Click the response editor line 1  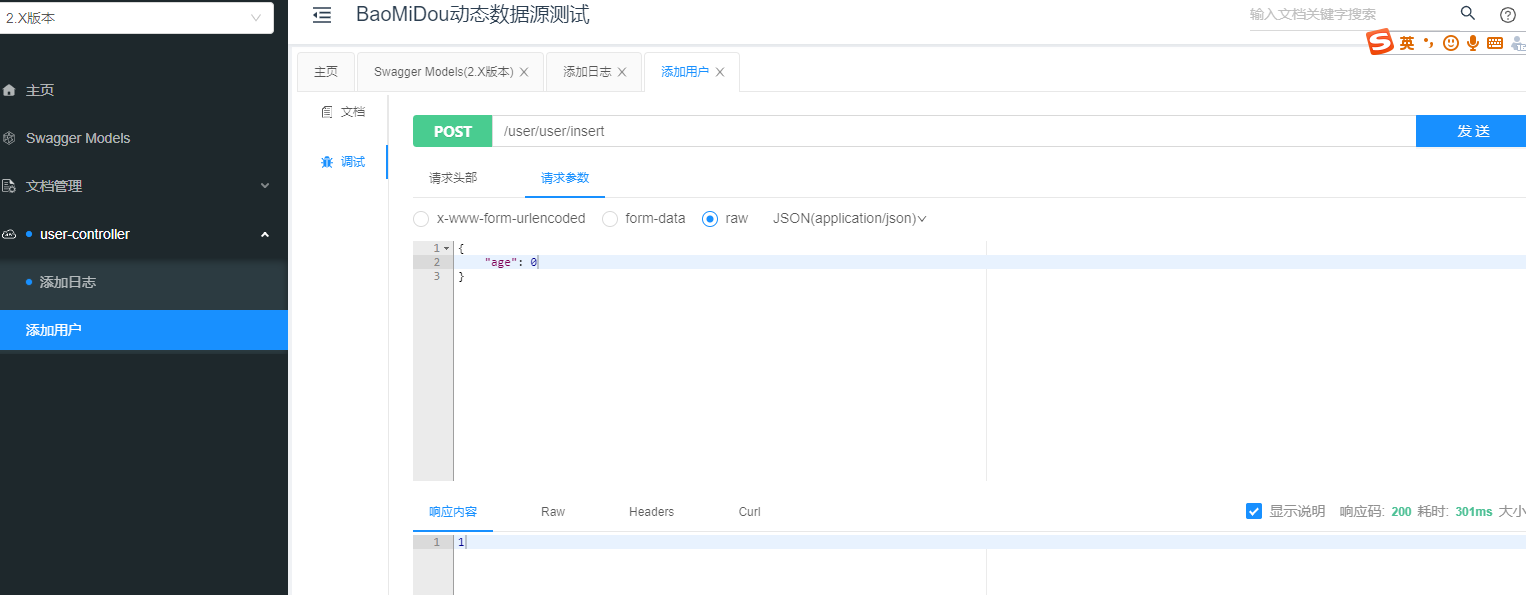click(x=990, y=542)
